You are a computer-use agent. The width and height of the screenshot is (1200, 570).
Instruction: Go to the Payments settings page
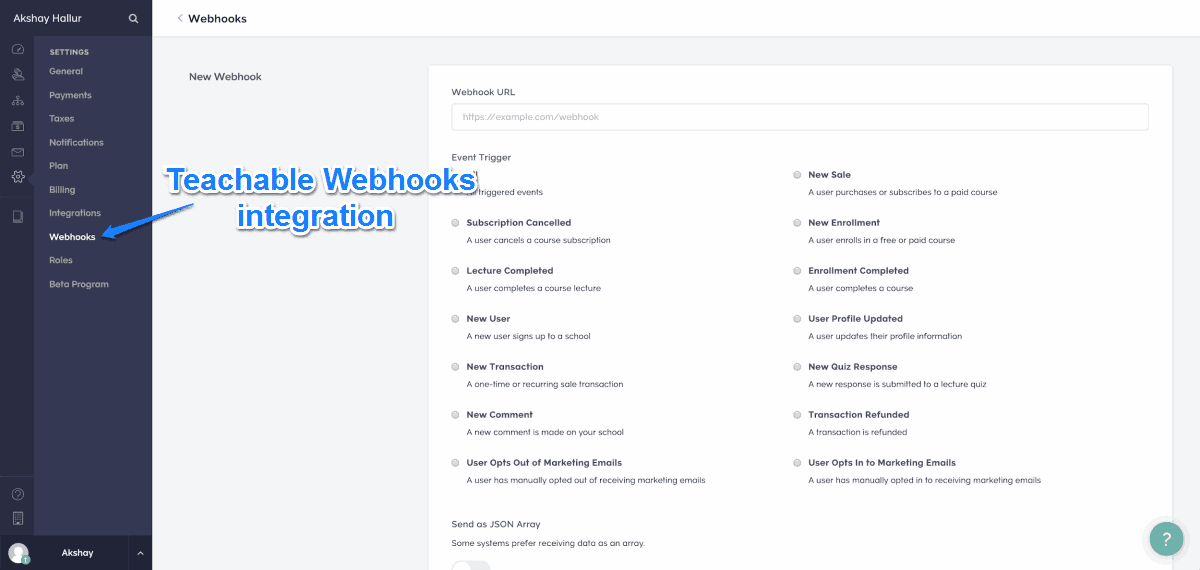coord(70,95)
